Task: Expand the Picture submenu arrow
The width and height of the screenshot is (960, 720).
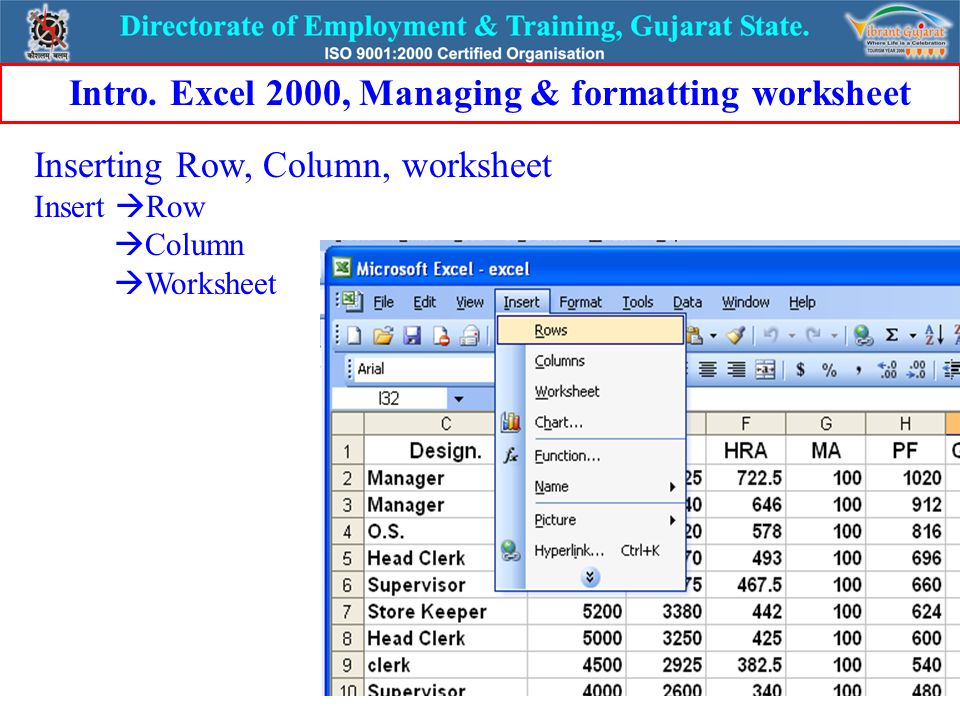Action: click(672, 520)
